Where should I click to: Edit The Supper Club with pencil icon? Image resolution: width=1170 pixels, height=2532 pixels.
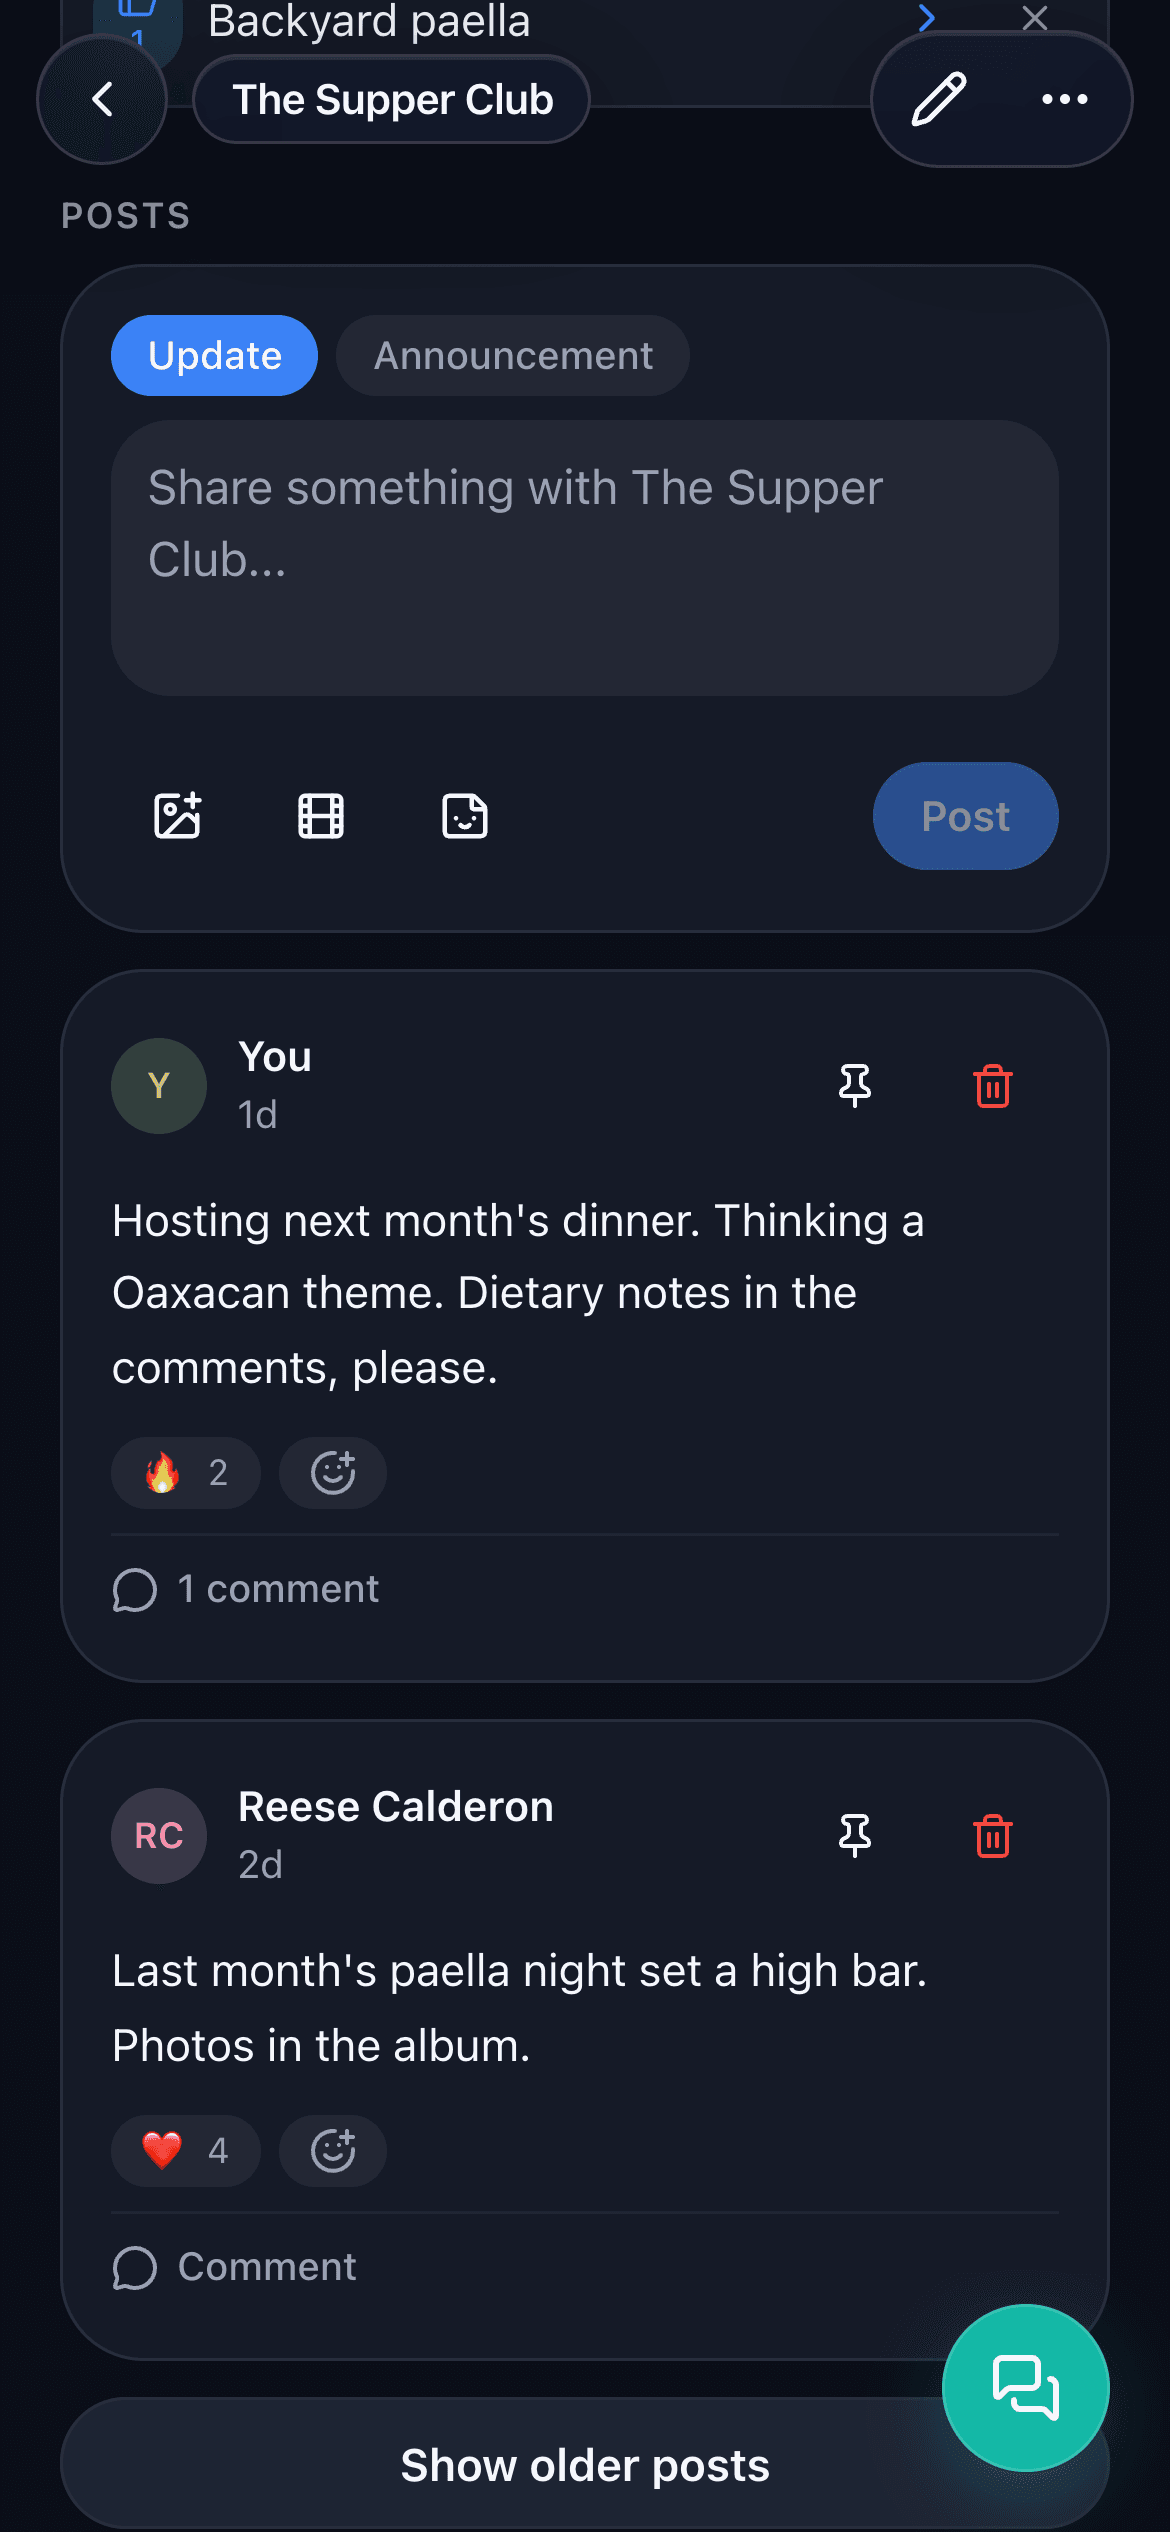pyautogui.click(x=938, y=99)
